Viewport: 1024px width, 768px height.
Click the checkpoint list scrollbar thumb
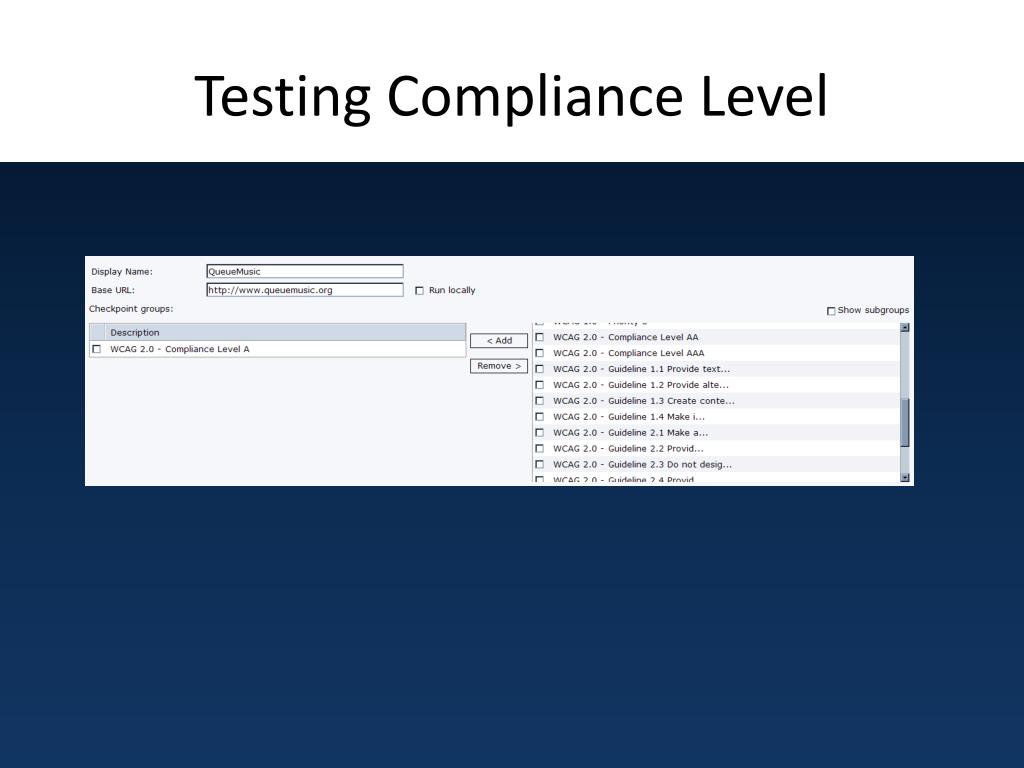point(904,423)
